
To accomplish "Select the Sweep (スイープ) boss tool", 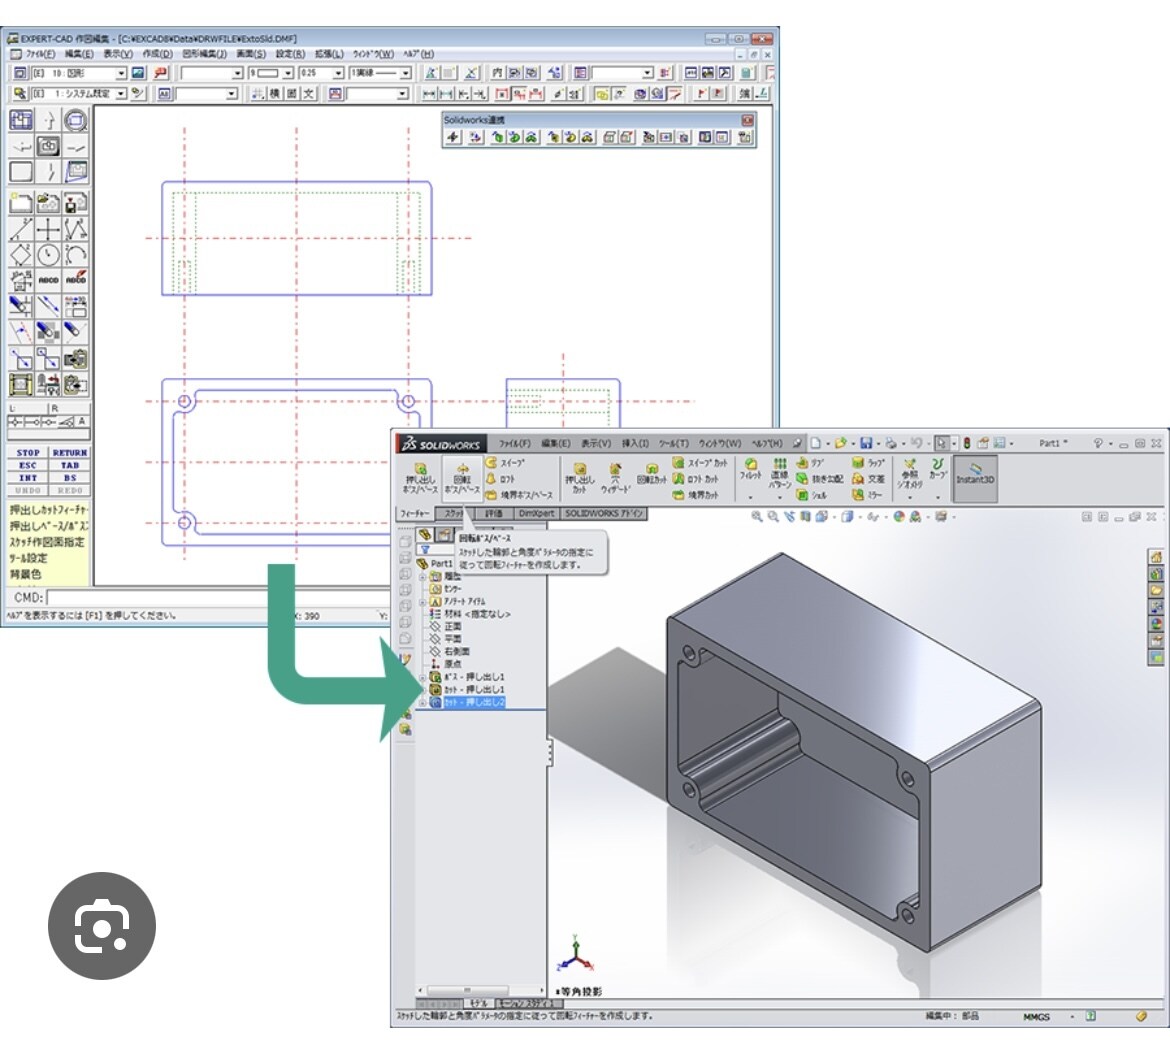I will tap(506, 463).
